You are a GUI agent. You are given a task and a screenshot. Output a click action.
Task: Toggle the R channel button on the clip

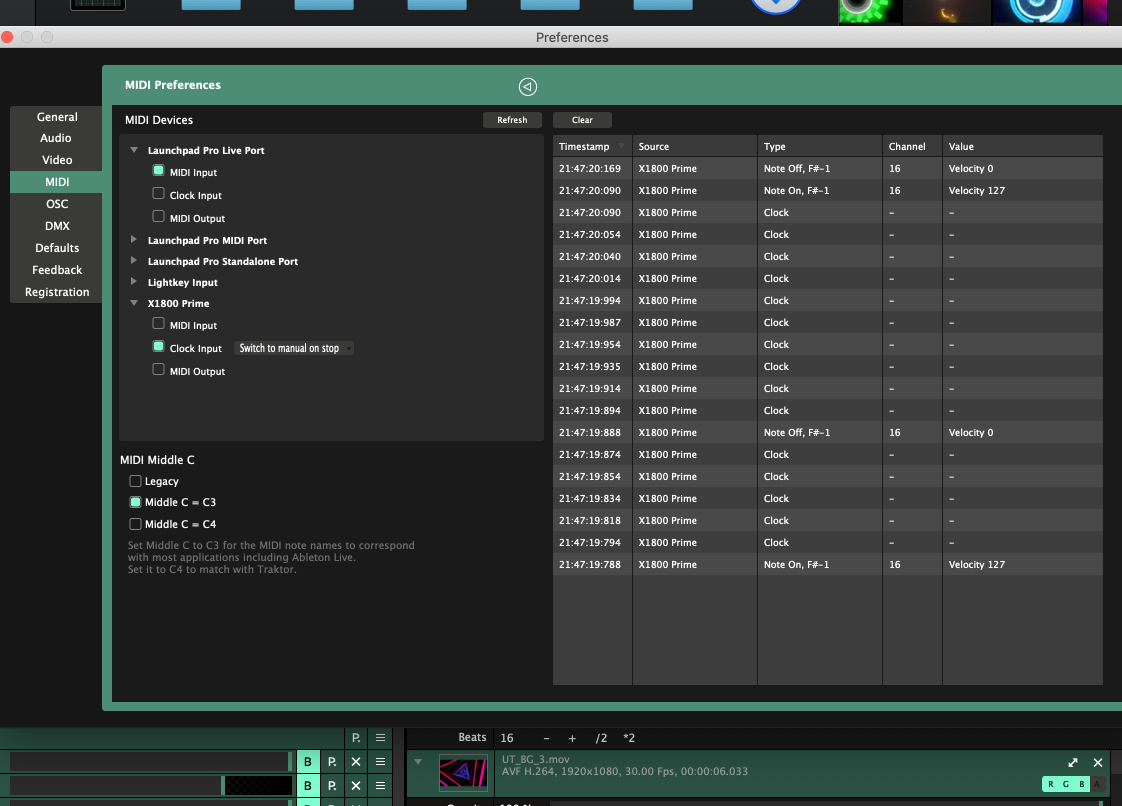pos(1051,784)
